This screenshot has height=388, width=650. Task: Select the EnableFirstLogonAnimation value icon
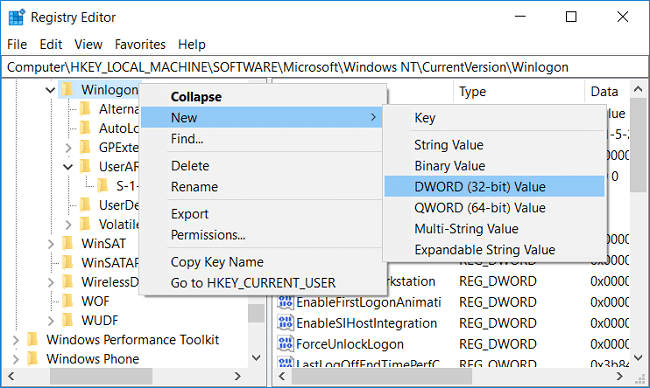[x=285, y=302]
